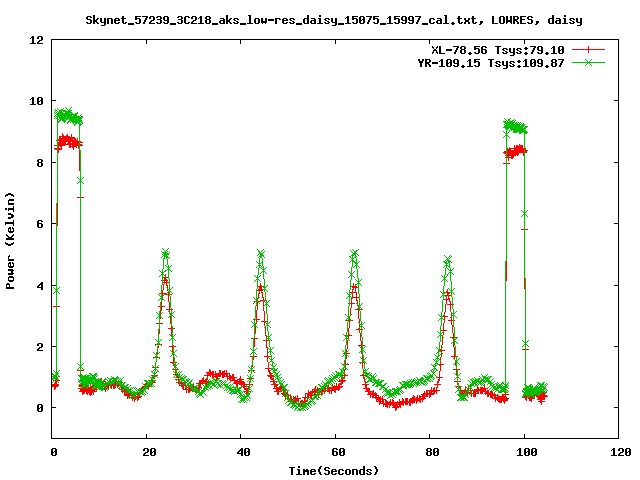Image resolution: width=640 pixels, height=480 pixels.
Task: Click the y-axis tick label 8
Action: 40,163
